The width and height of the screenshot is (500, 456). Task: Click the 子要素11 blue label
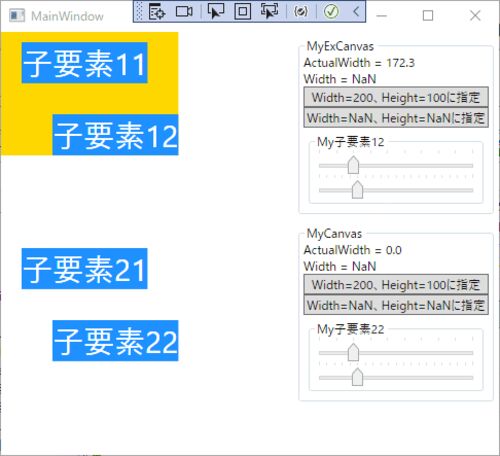[85, 63]
